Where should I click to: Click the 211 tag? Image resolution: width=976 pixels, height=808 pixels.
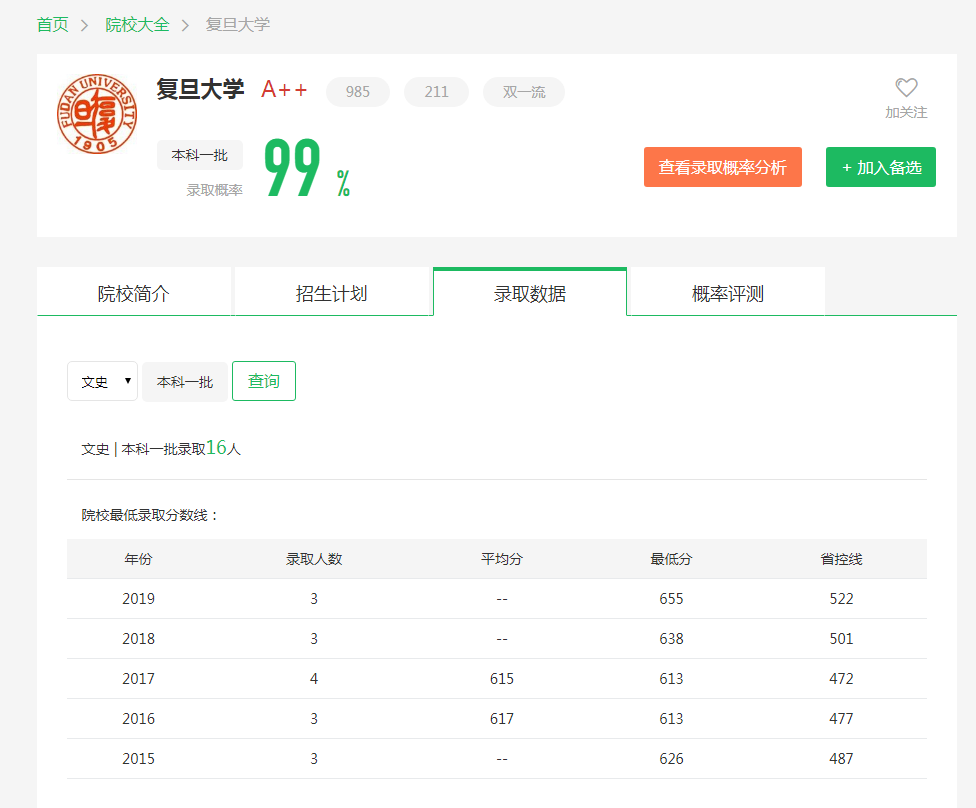(436, 92)
